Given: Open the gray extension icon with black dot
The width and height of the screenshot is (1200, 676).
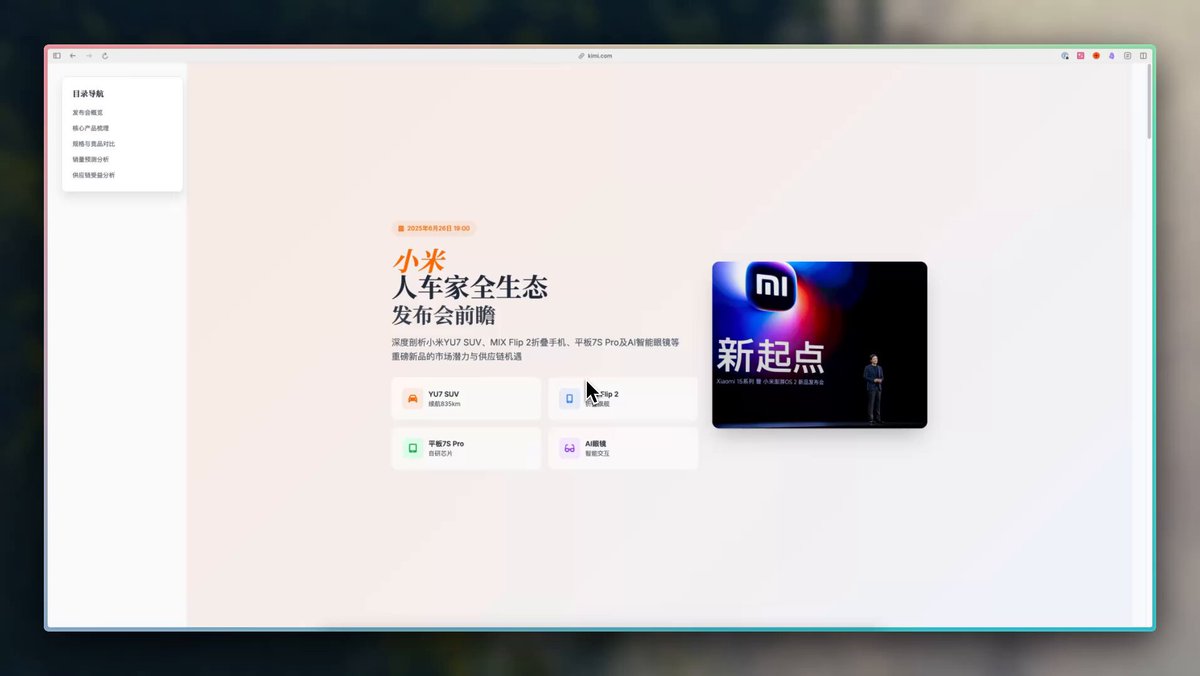Looking at the screenshot, I should pyautogui.click(x=1065, y=56).
